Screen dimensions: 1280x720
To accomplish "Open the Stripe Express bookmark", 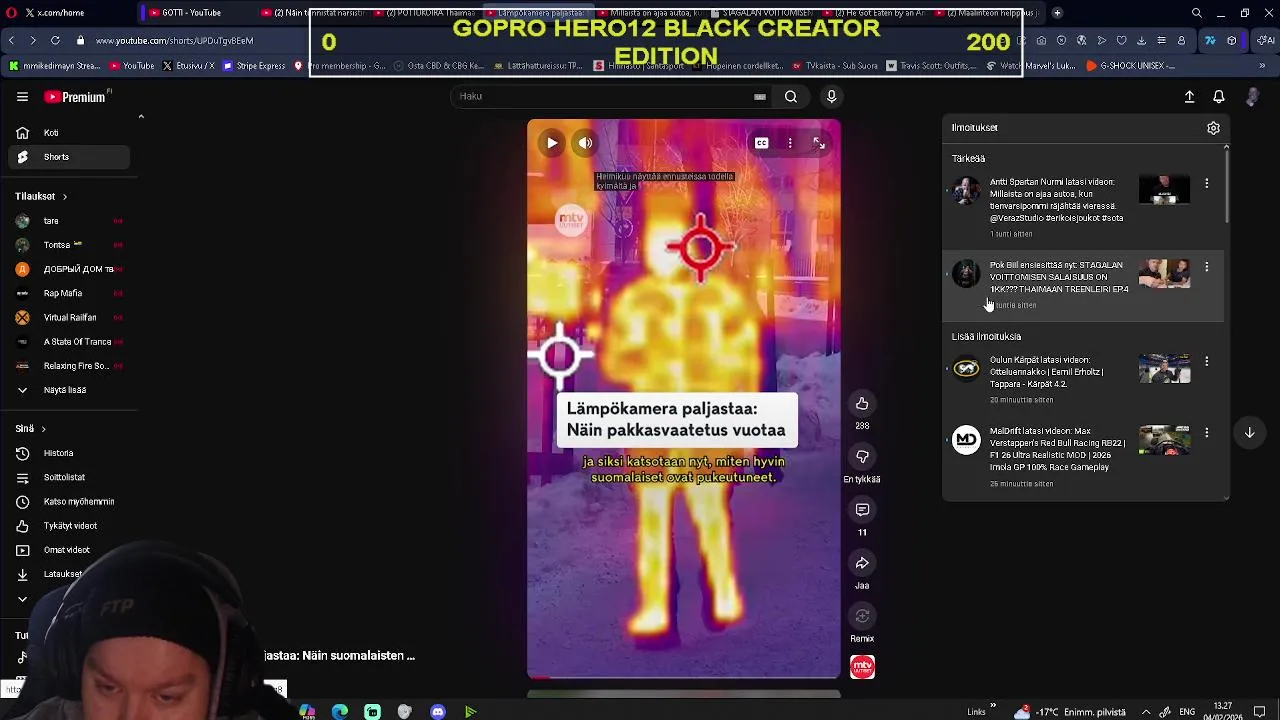I will [x=254, y=66].
